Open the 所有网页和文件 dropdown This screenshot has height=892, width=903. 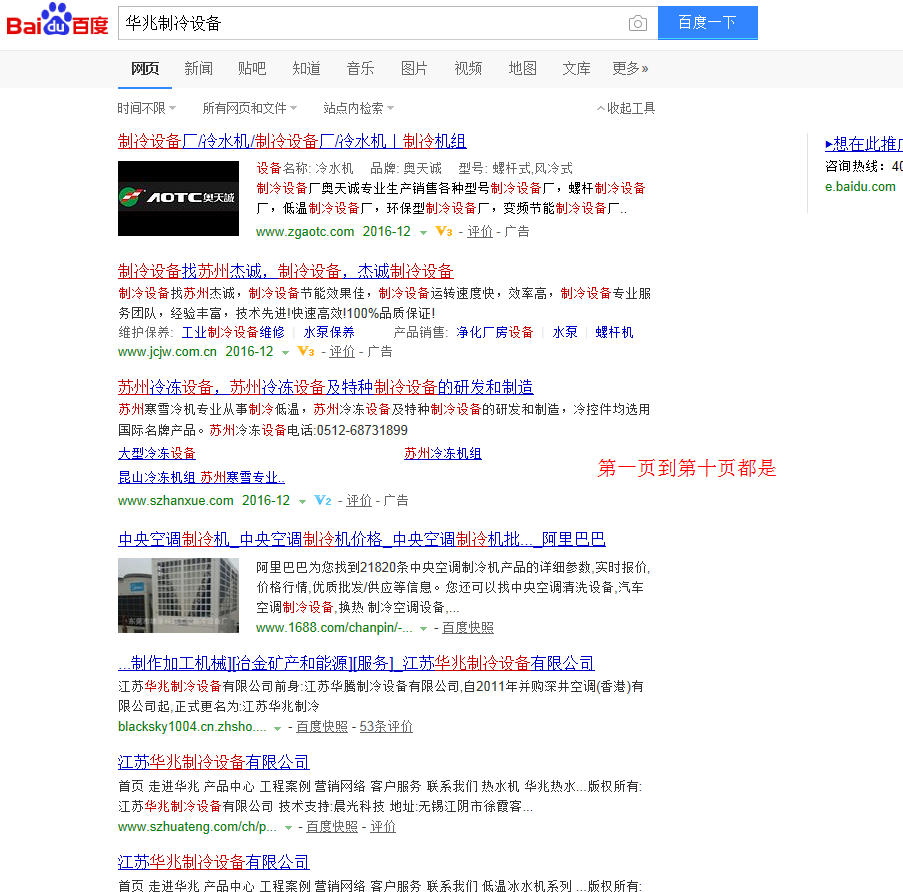(249, 108)
